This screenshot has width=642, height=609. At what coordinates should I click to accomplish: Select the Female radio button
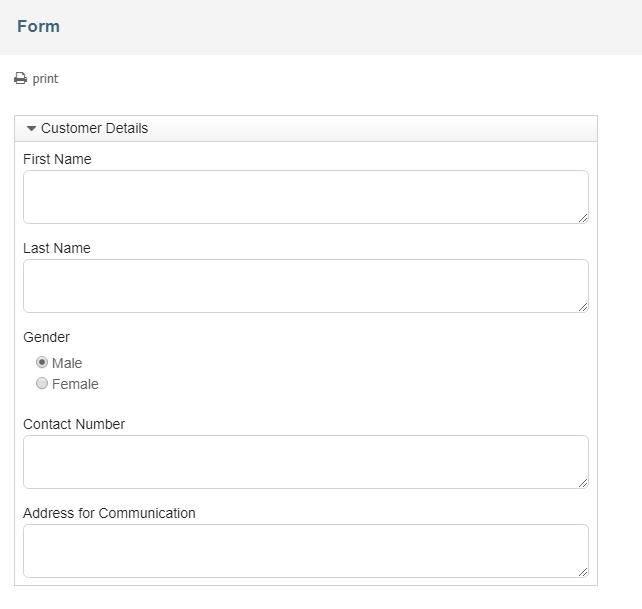tap(42, 383)
